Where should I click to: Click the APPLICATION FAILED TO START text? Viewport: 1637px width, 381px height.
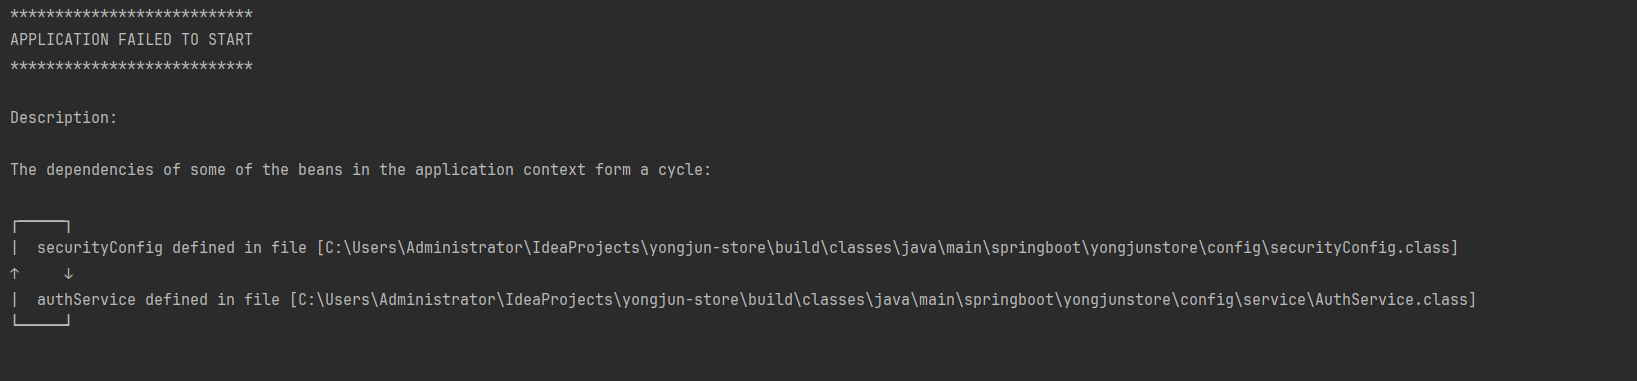pos(131,40)
